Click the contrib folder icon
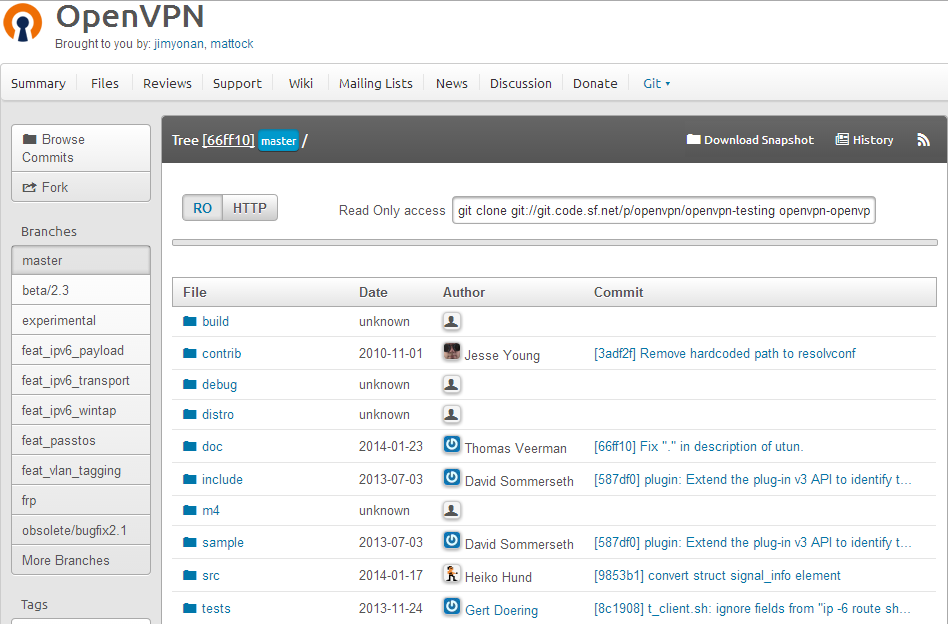Screen dimensions: 948x624 tap(190, 353)
